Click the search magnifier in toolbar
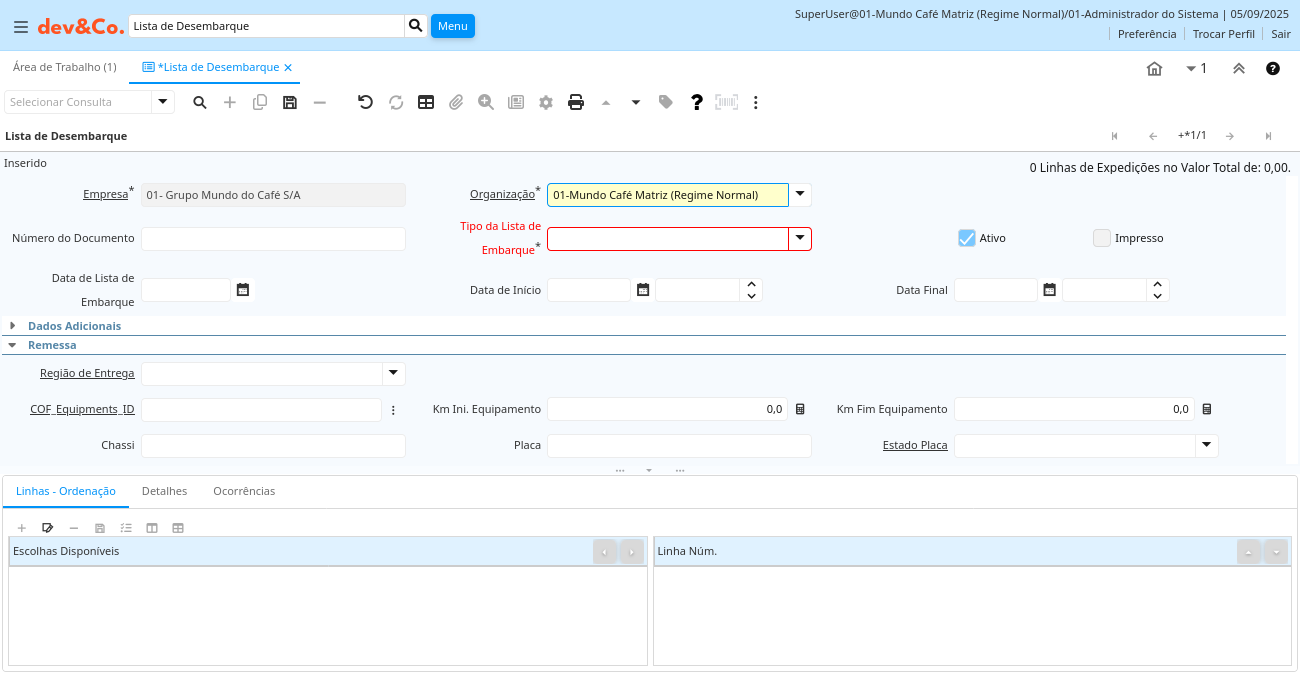1300x674 pixels. coord(200,102)
